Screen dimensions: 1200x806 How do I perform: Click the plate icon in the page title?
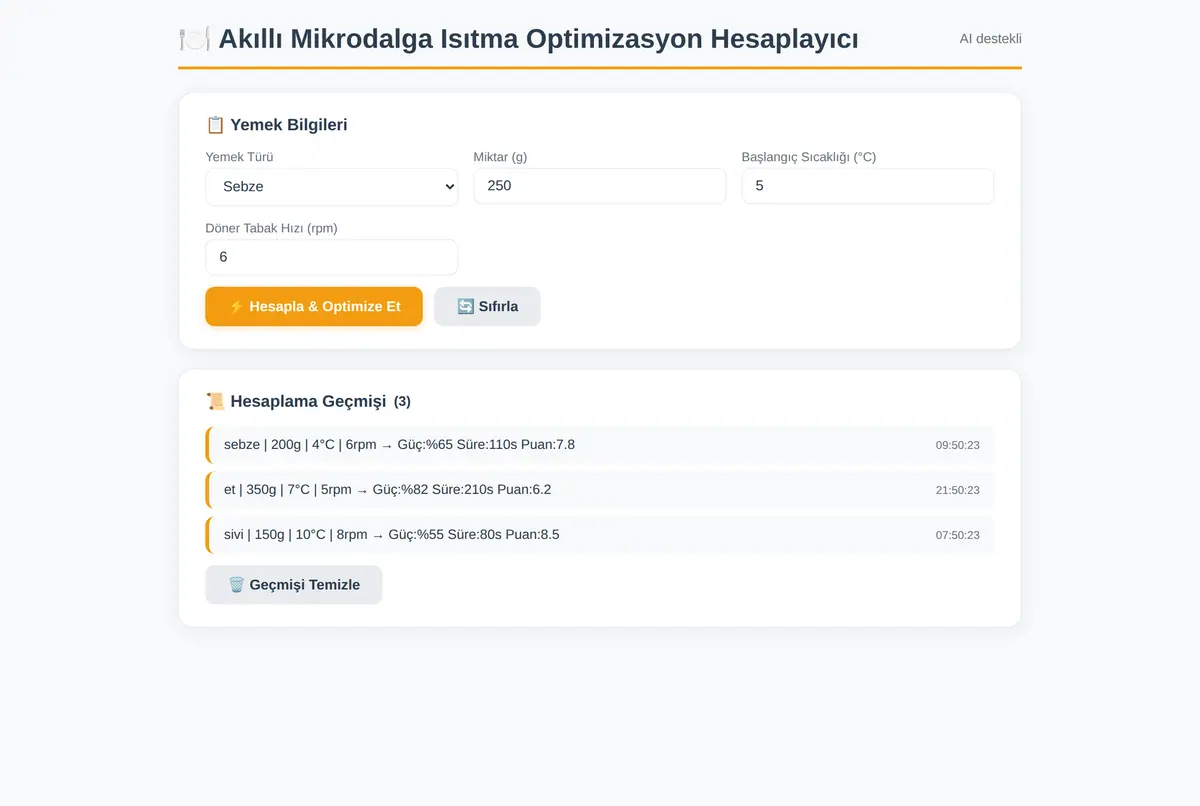pyautogui.click(x=194, y=39)
